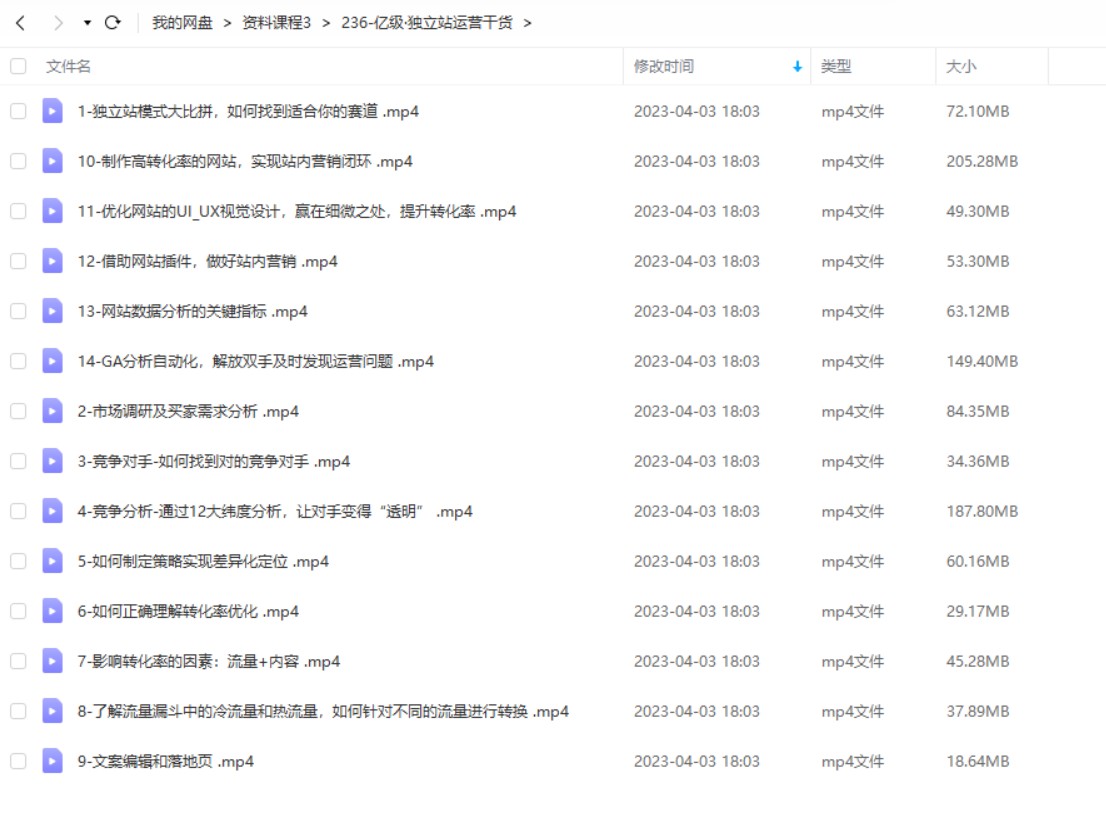This screenshot has height=833, width=1106.
Task: Check the box for 14-GA分析自动化 file
Action: point(18,361)
